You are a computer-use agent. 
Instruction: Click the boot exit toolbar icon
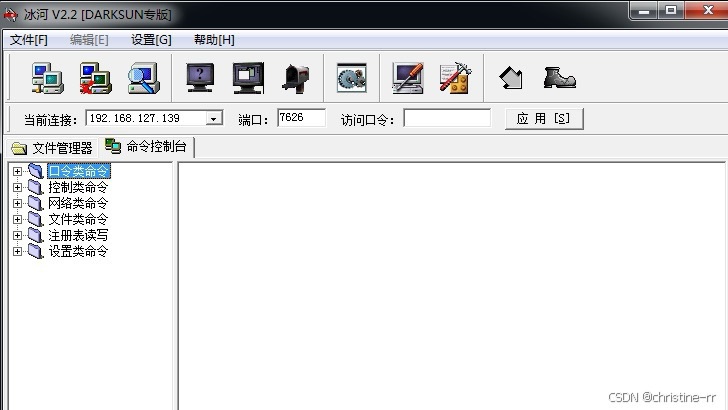[x=559, y=78]
